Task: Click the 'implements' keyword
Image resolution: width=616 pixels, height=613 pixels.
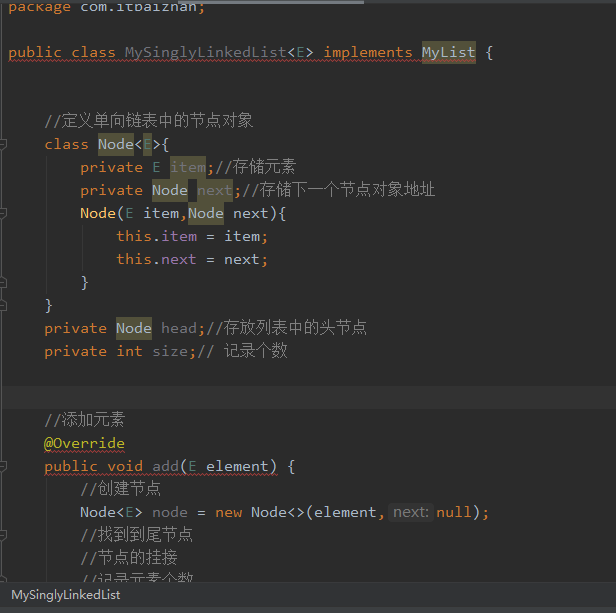Action: pyautogui.click(x=368, y=52)
